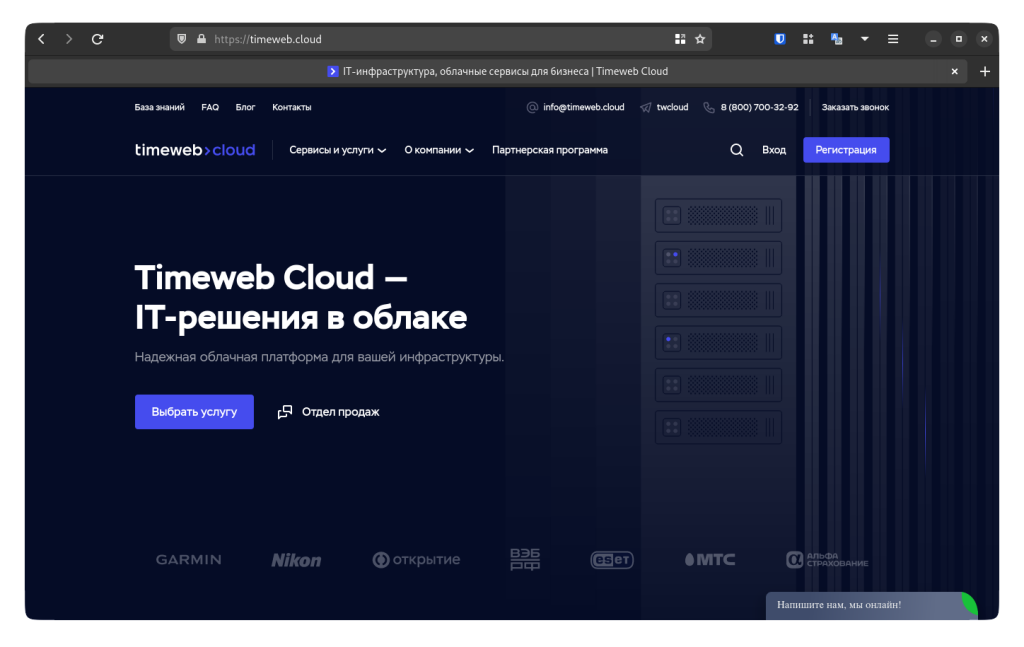Open the browser hamburger menu
Screen dimensions: 1024x647
tap(893, 39)
